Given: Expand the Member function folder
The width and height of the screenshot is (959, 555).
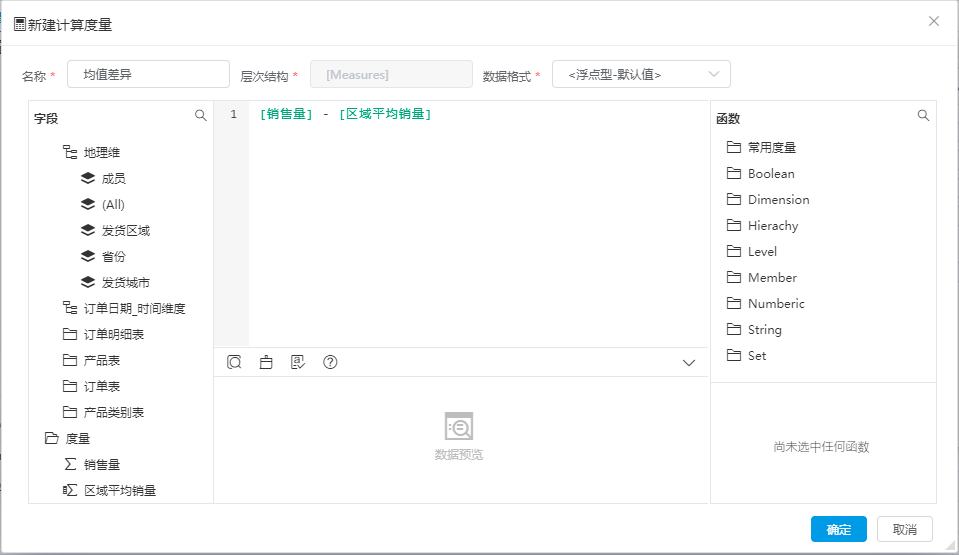Looking at the screenshot, I should coord(762,277).
